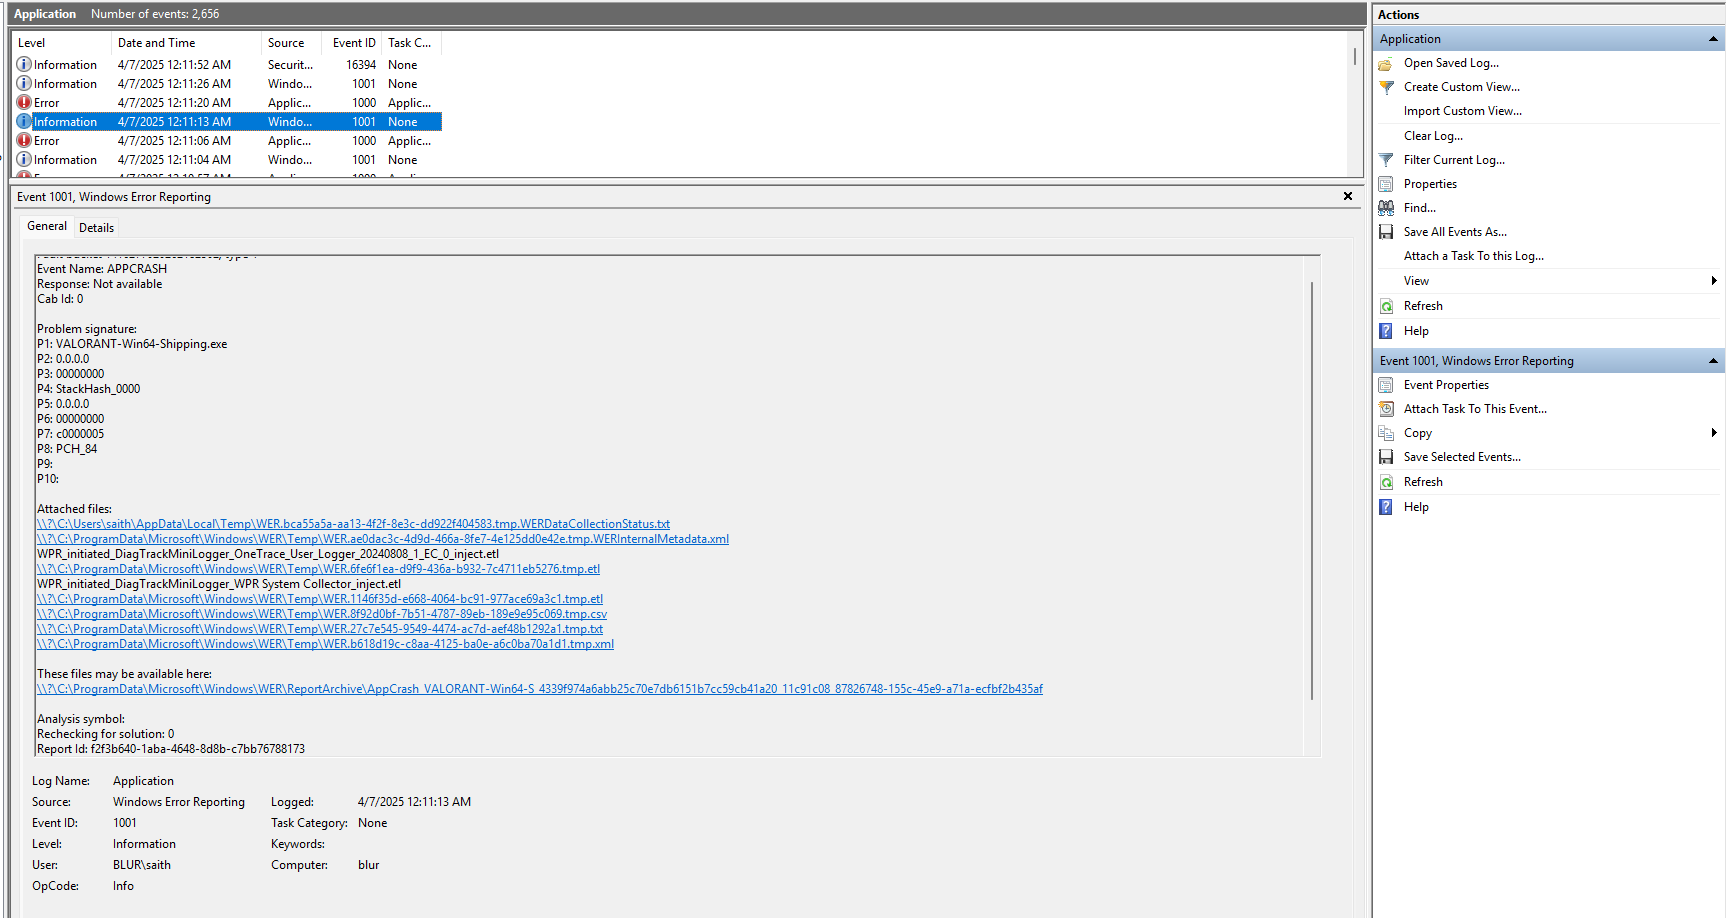1726x918 pixels.
Task: Sort by the Source column header
Action: pyautogui.click(x=291, y=43)
